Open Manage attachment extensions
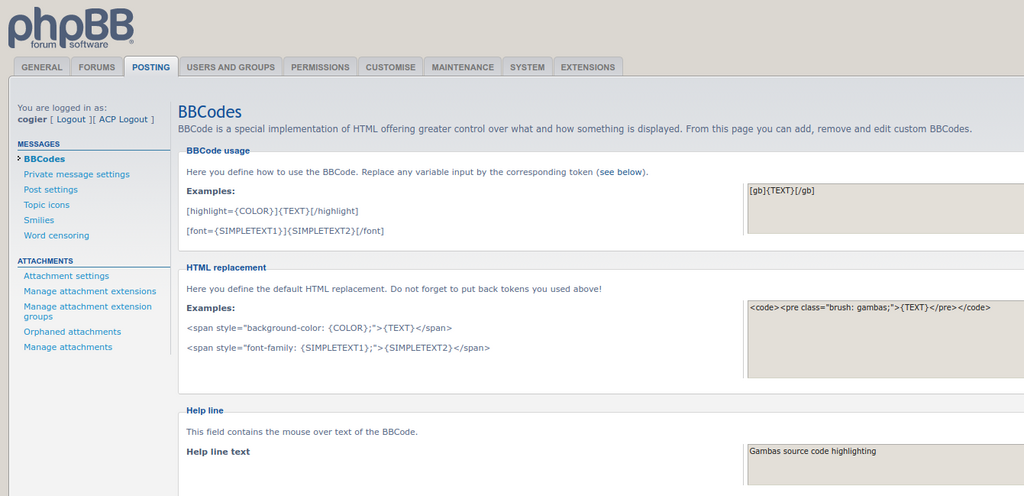 90,291
